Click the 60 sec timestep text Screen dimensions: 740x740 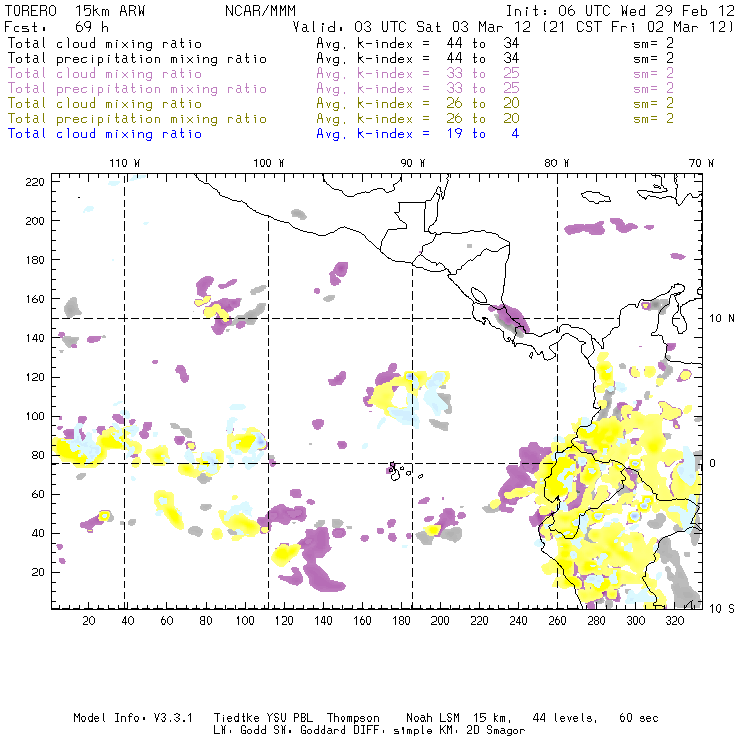coord(639,718)
